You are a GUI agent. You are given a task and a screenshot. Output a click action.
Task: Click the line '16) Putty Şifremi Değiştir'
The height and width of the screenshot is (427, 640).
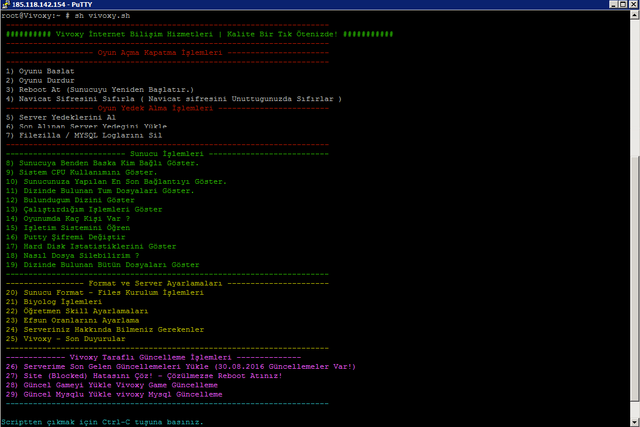coord(65,237)
